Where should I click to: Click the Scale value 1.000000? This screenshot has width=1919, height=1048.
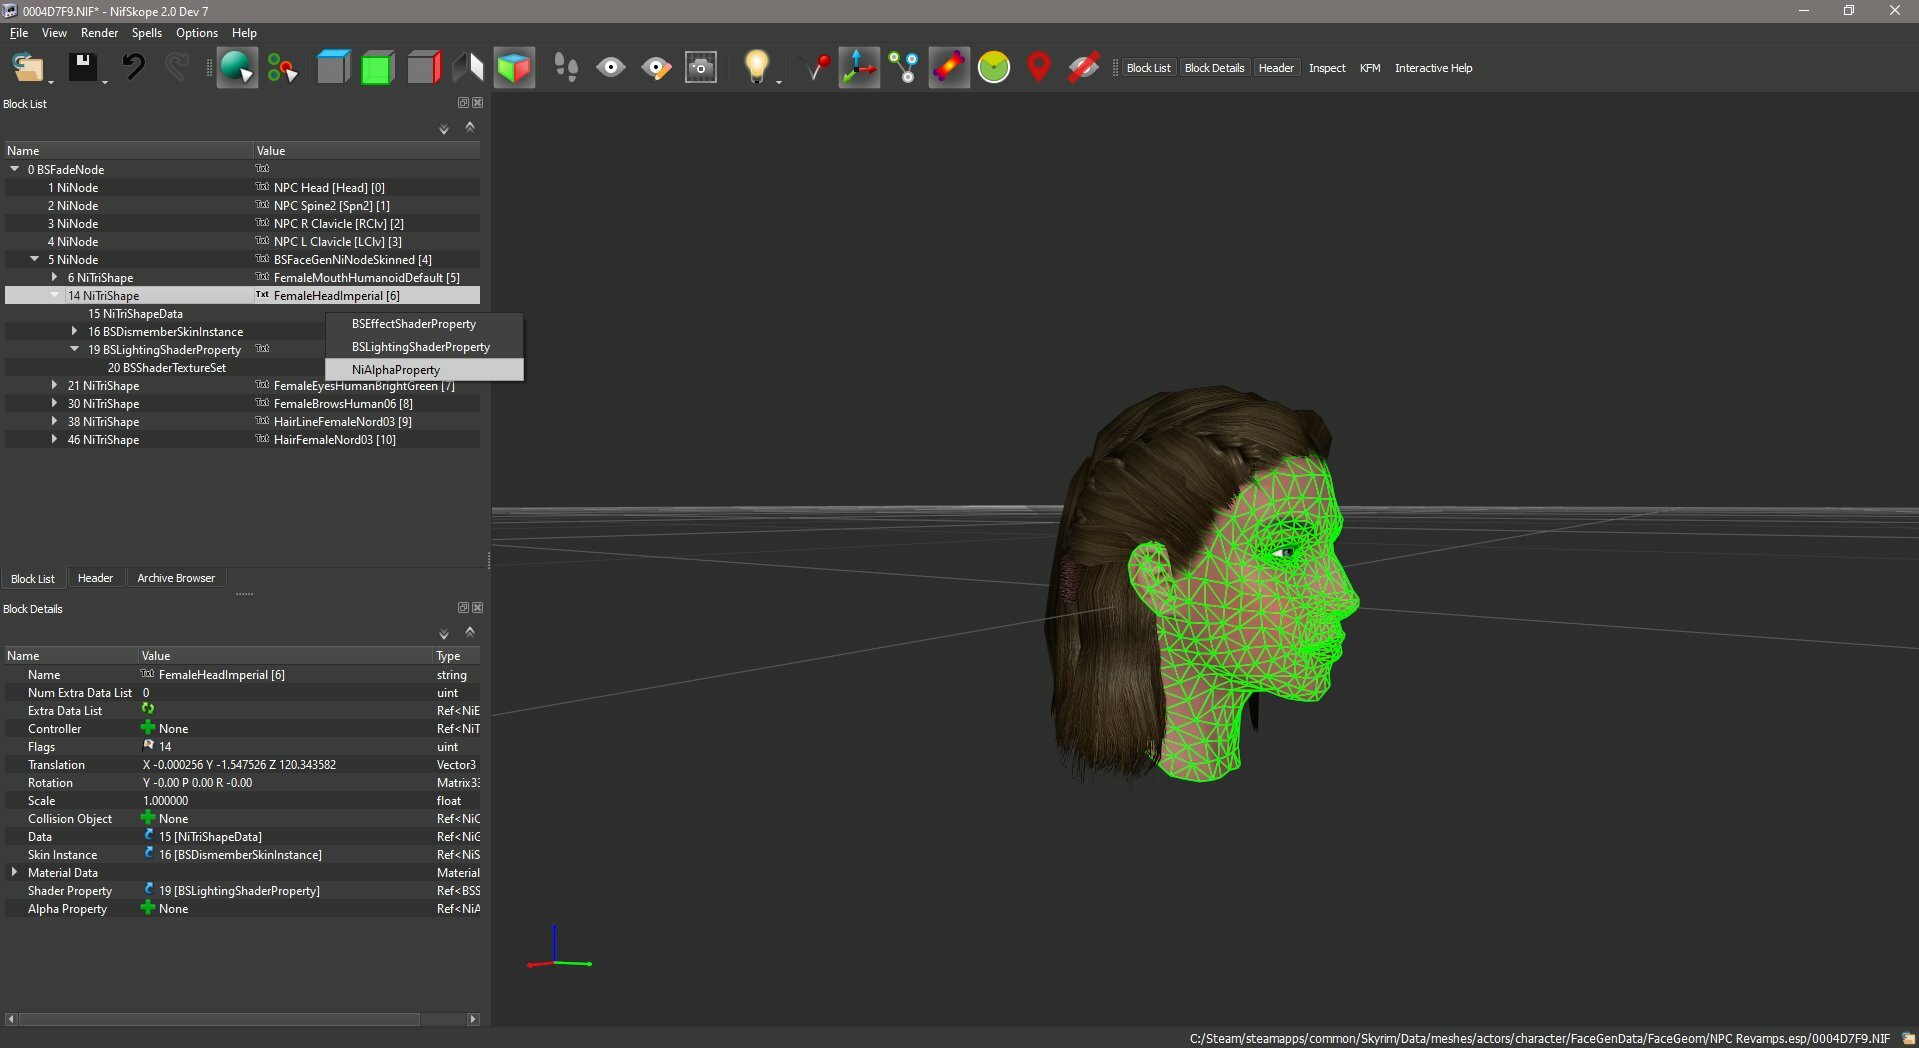coord(166,801)
